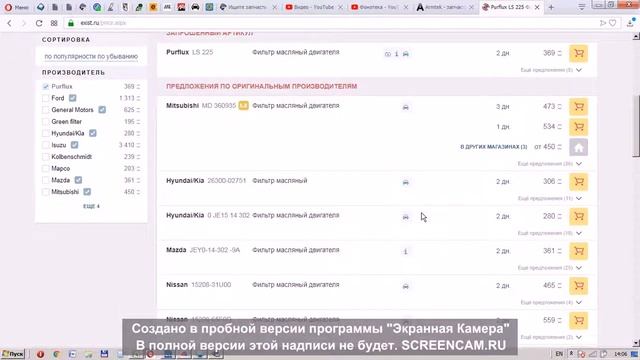Image resolution: width=640 pixels, height=360 pixels.
Task: Click car applicability icon in Mitsubishi row
Action: tap(405, 107)
